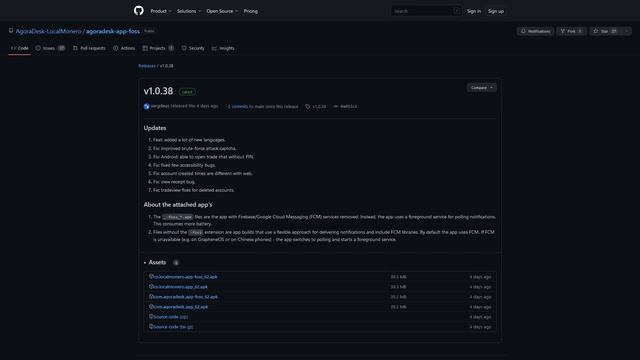The height and width of the screenshot is (360, 640).
Task: Switch to the Security tab
Action: coord(193,48)
